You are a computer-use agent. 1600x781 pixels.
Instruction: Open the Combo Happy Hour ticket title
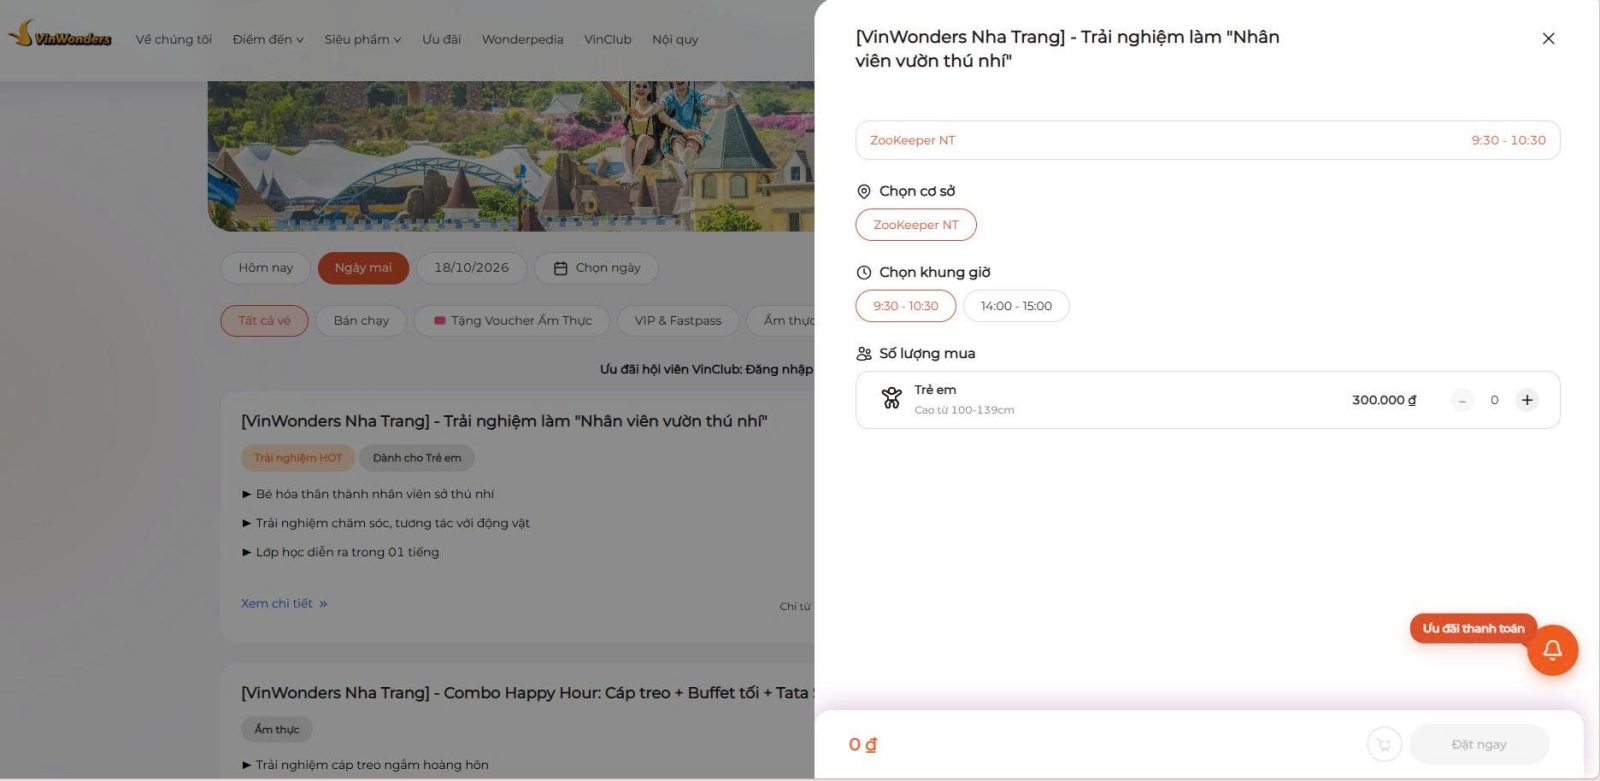pyautogui.click(x=527, y=693)
